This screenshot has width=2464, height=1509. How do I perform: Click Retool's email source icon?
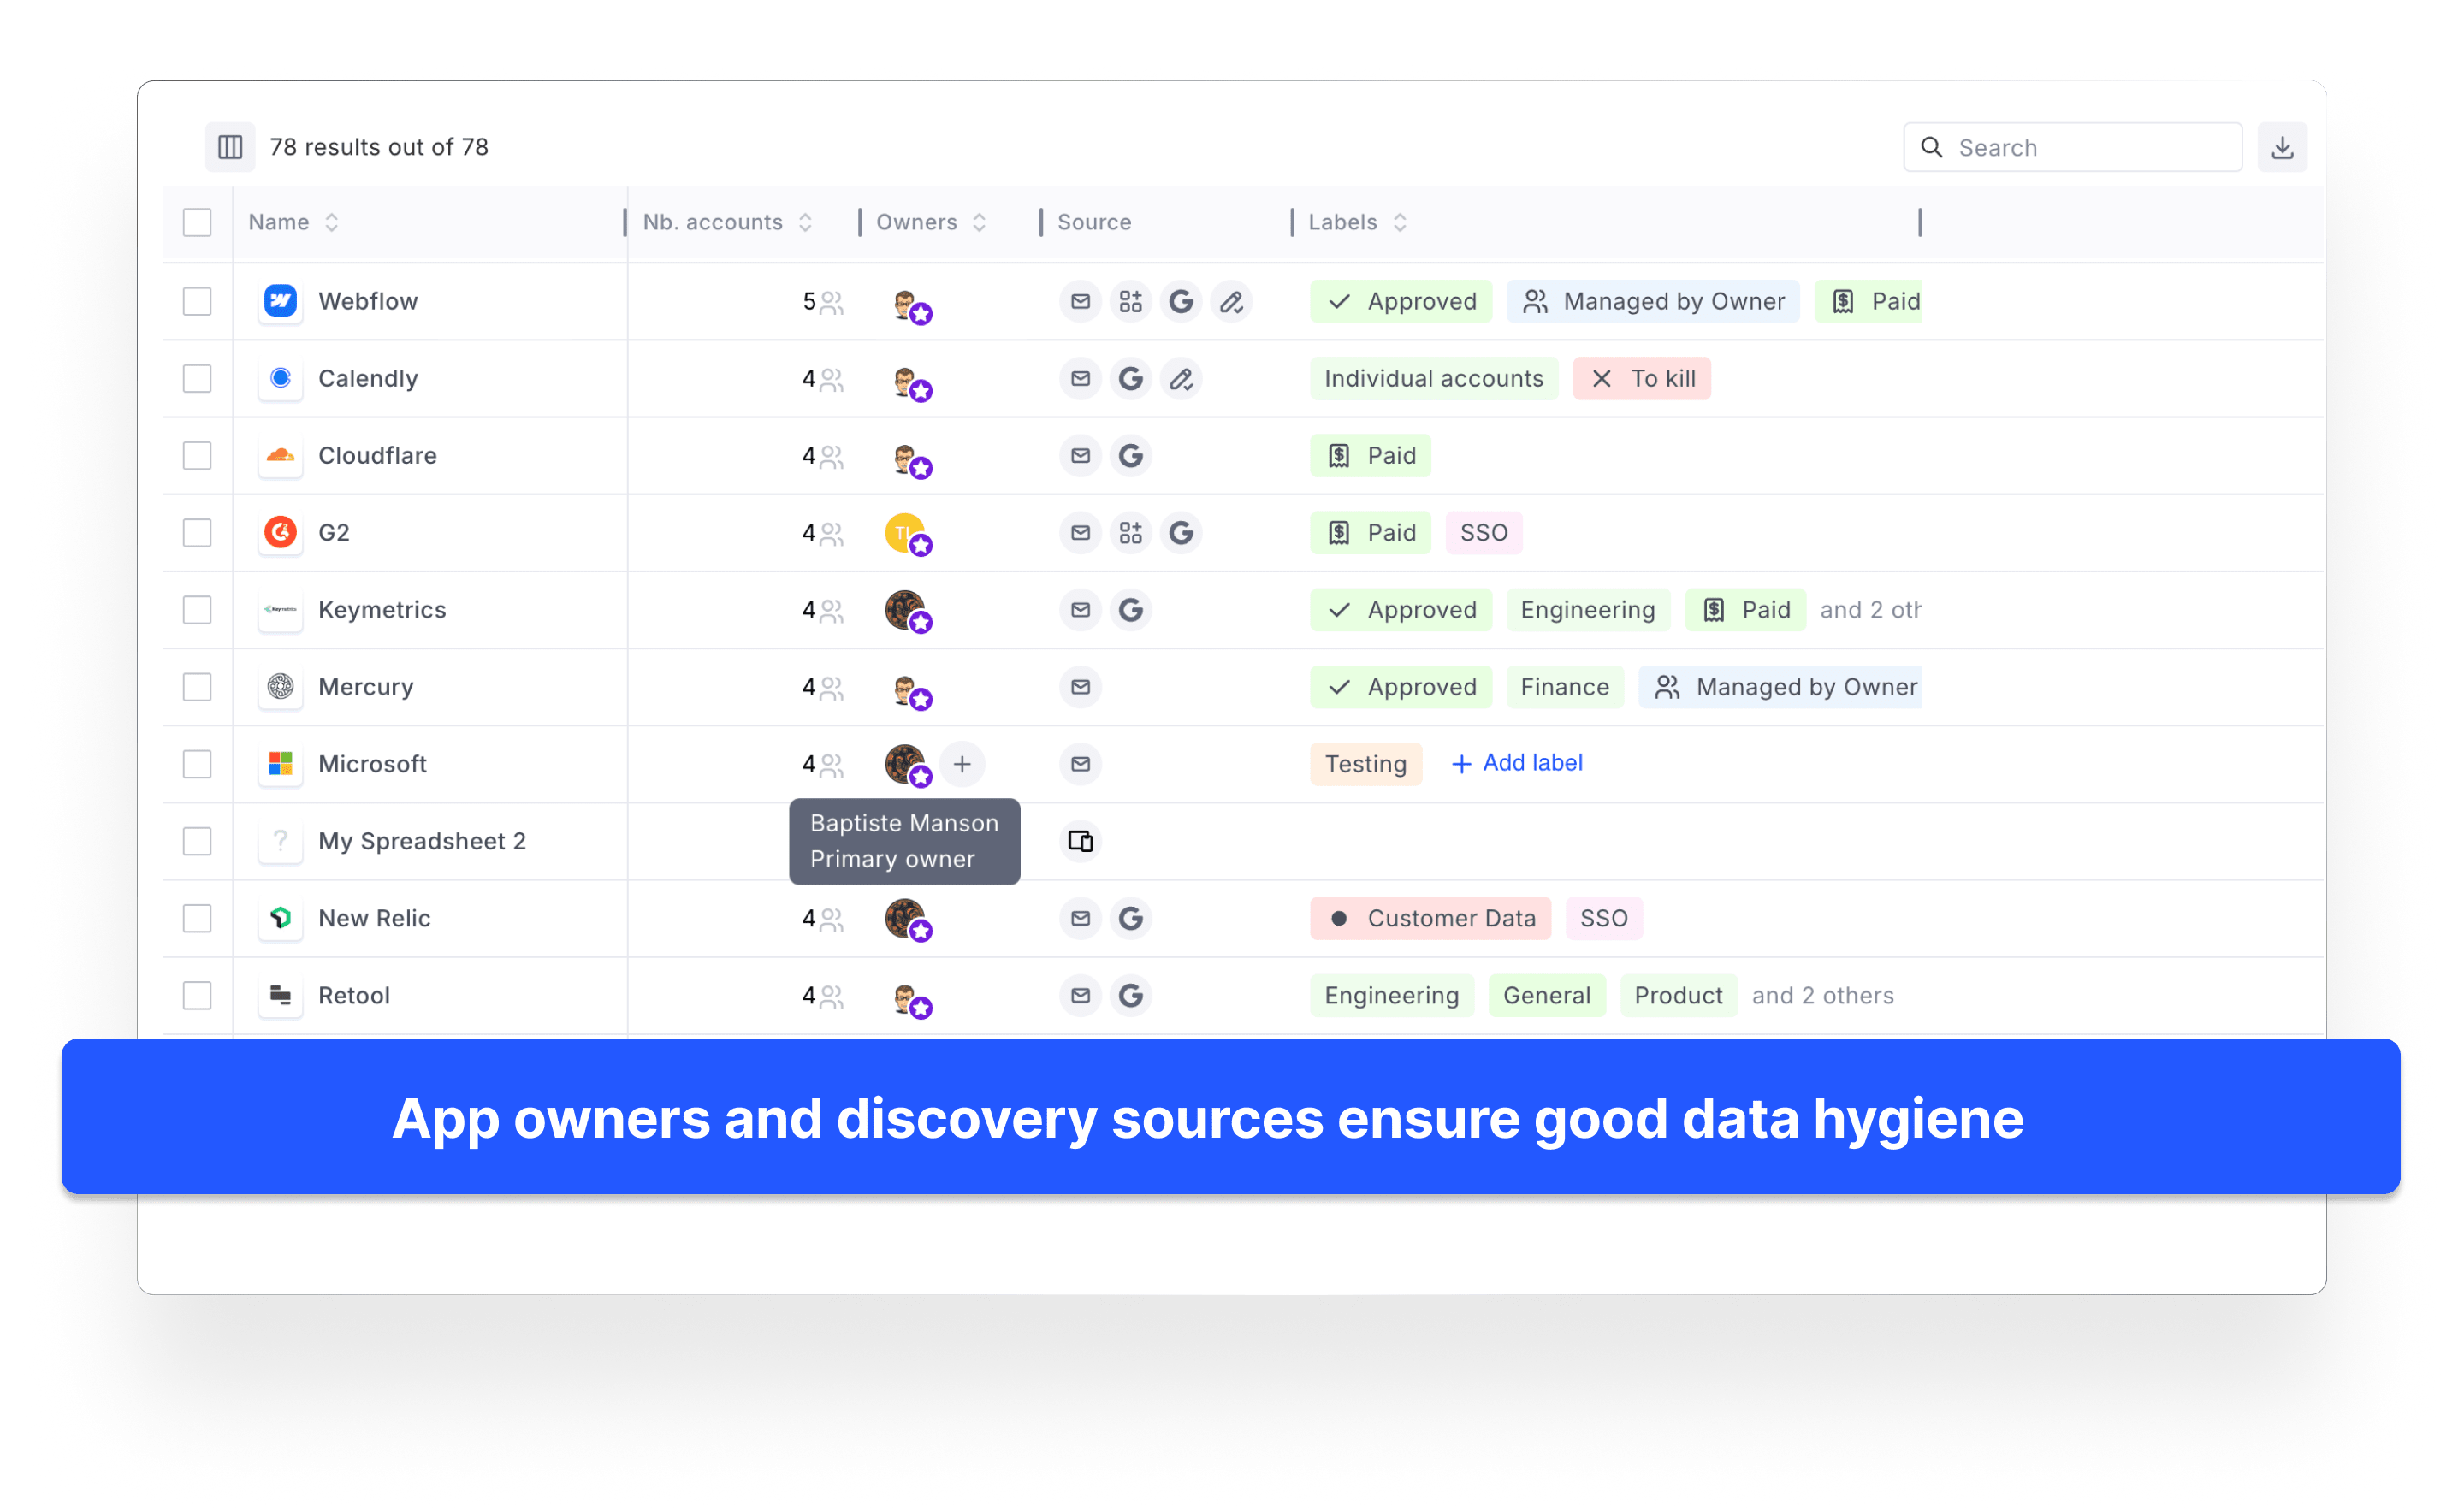pyautogui.click(x=1080, y=995)
